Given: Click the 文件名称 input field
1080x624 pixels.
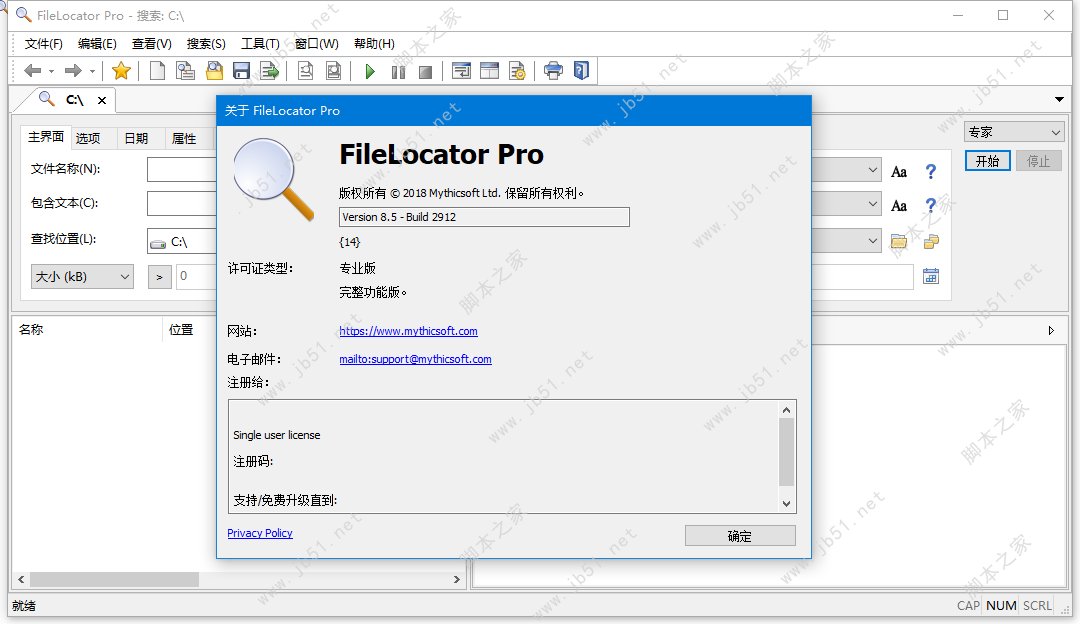Looking at the screenshot, I should tap(182, 170).
